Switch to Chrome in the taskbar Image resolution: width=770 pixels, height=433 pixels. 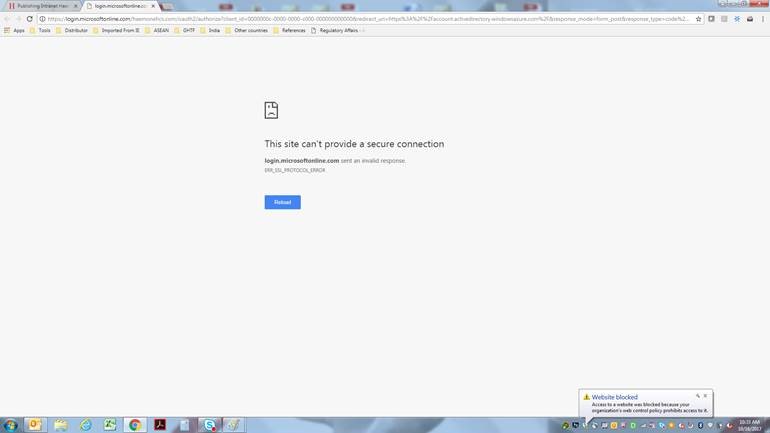point(135,425)
